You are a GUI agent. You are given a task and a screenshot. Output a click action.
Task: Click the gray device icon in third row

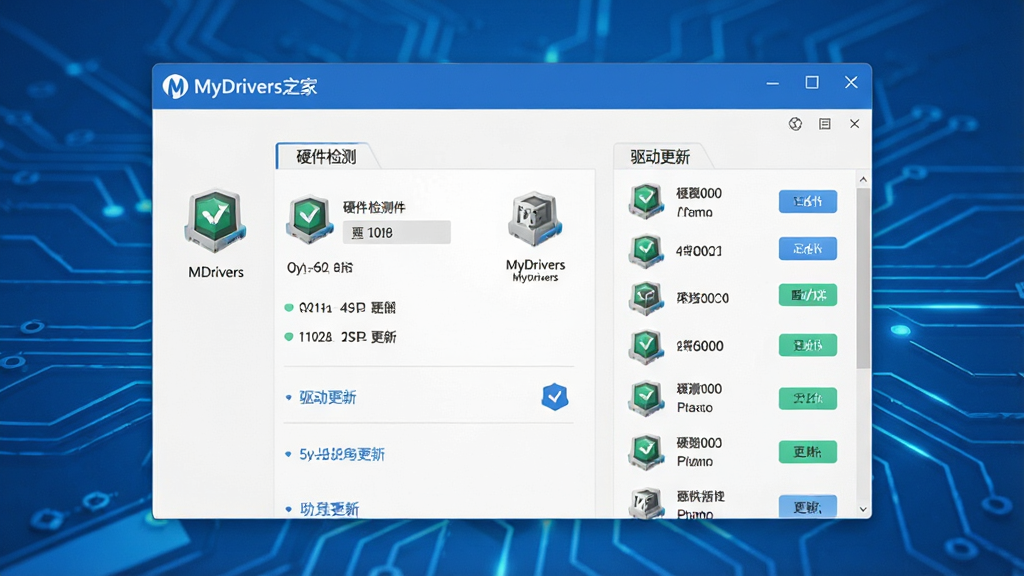pyautogui.click(x=646, y=298)
